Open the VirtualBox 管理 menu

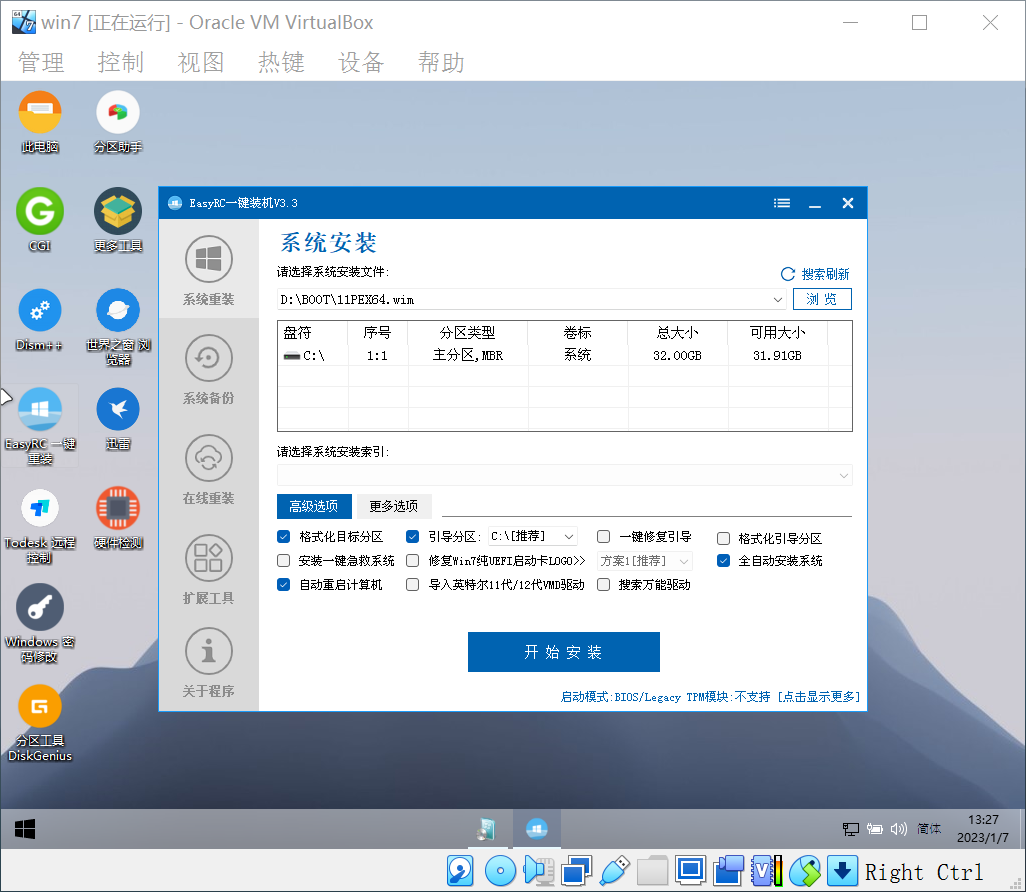pos(41,63)
